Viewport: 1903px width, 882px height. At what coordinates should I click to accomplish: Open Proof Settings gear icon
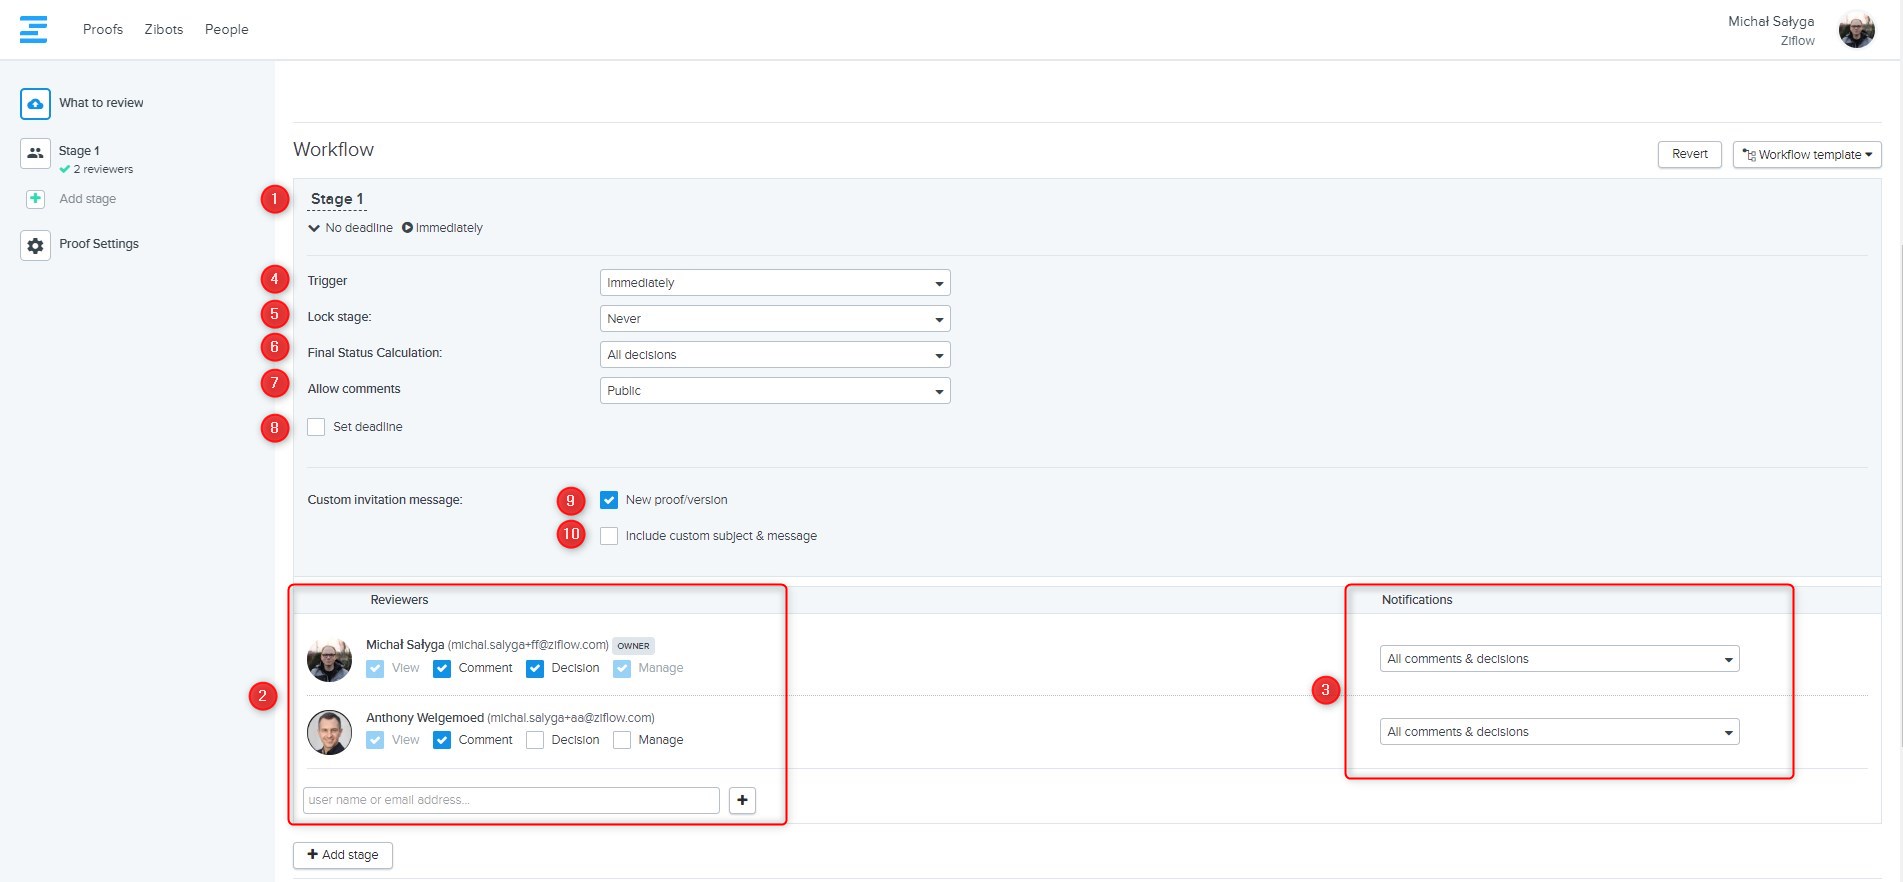pos(35,245)
